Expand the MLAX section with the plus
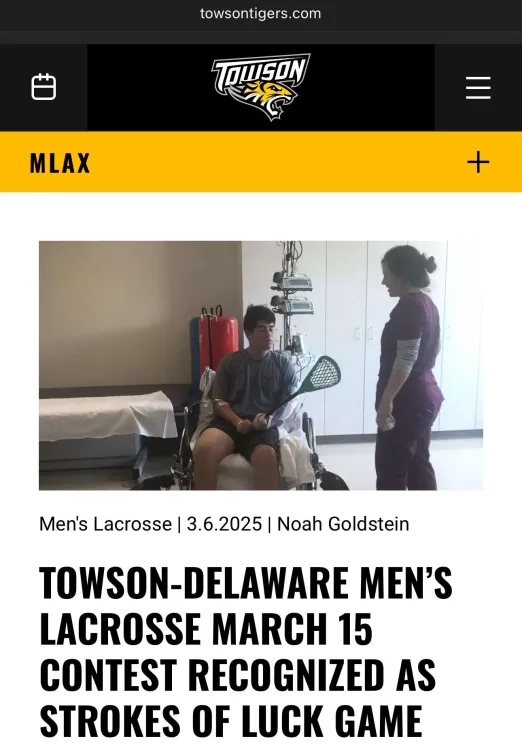 point(478,163)
